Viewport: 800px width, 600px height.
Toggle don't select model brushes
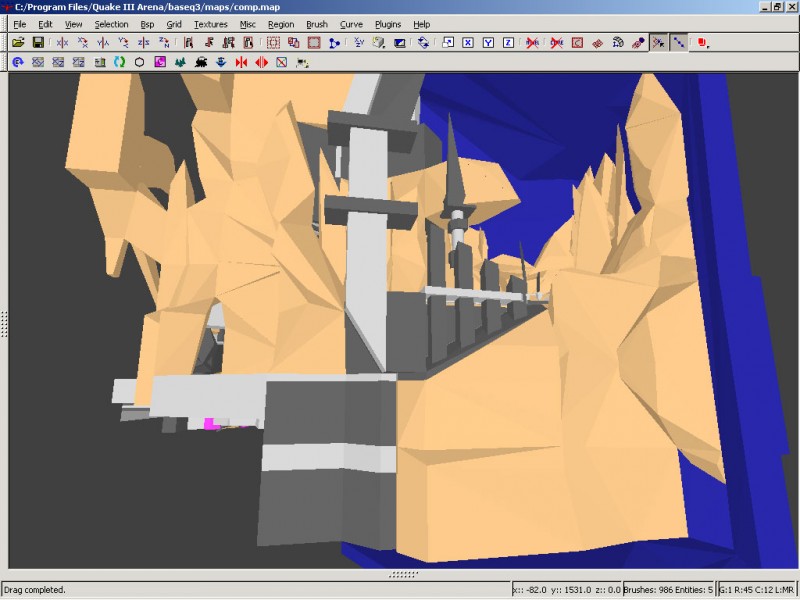pyautogui.click(x=533, y=43)
